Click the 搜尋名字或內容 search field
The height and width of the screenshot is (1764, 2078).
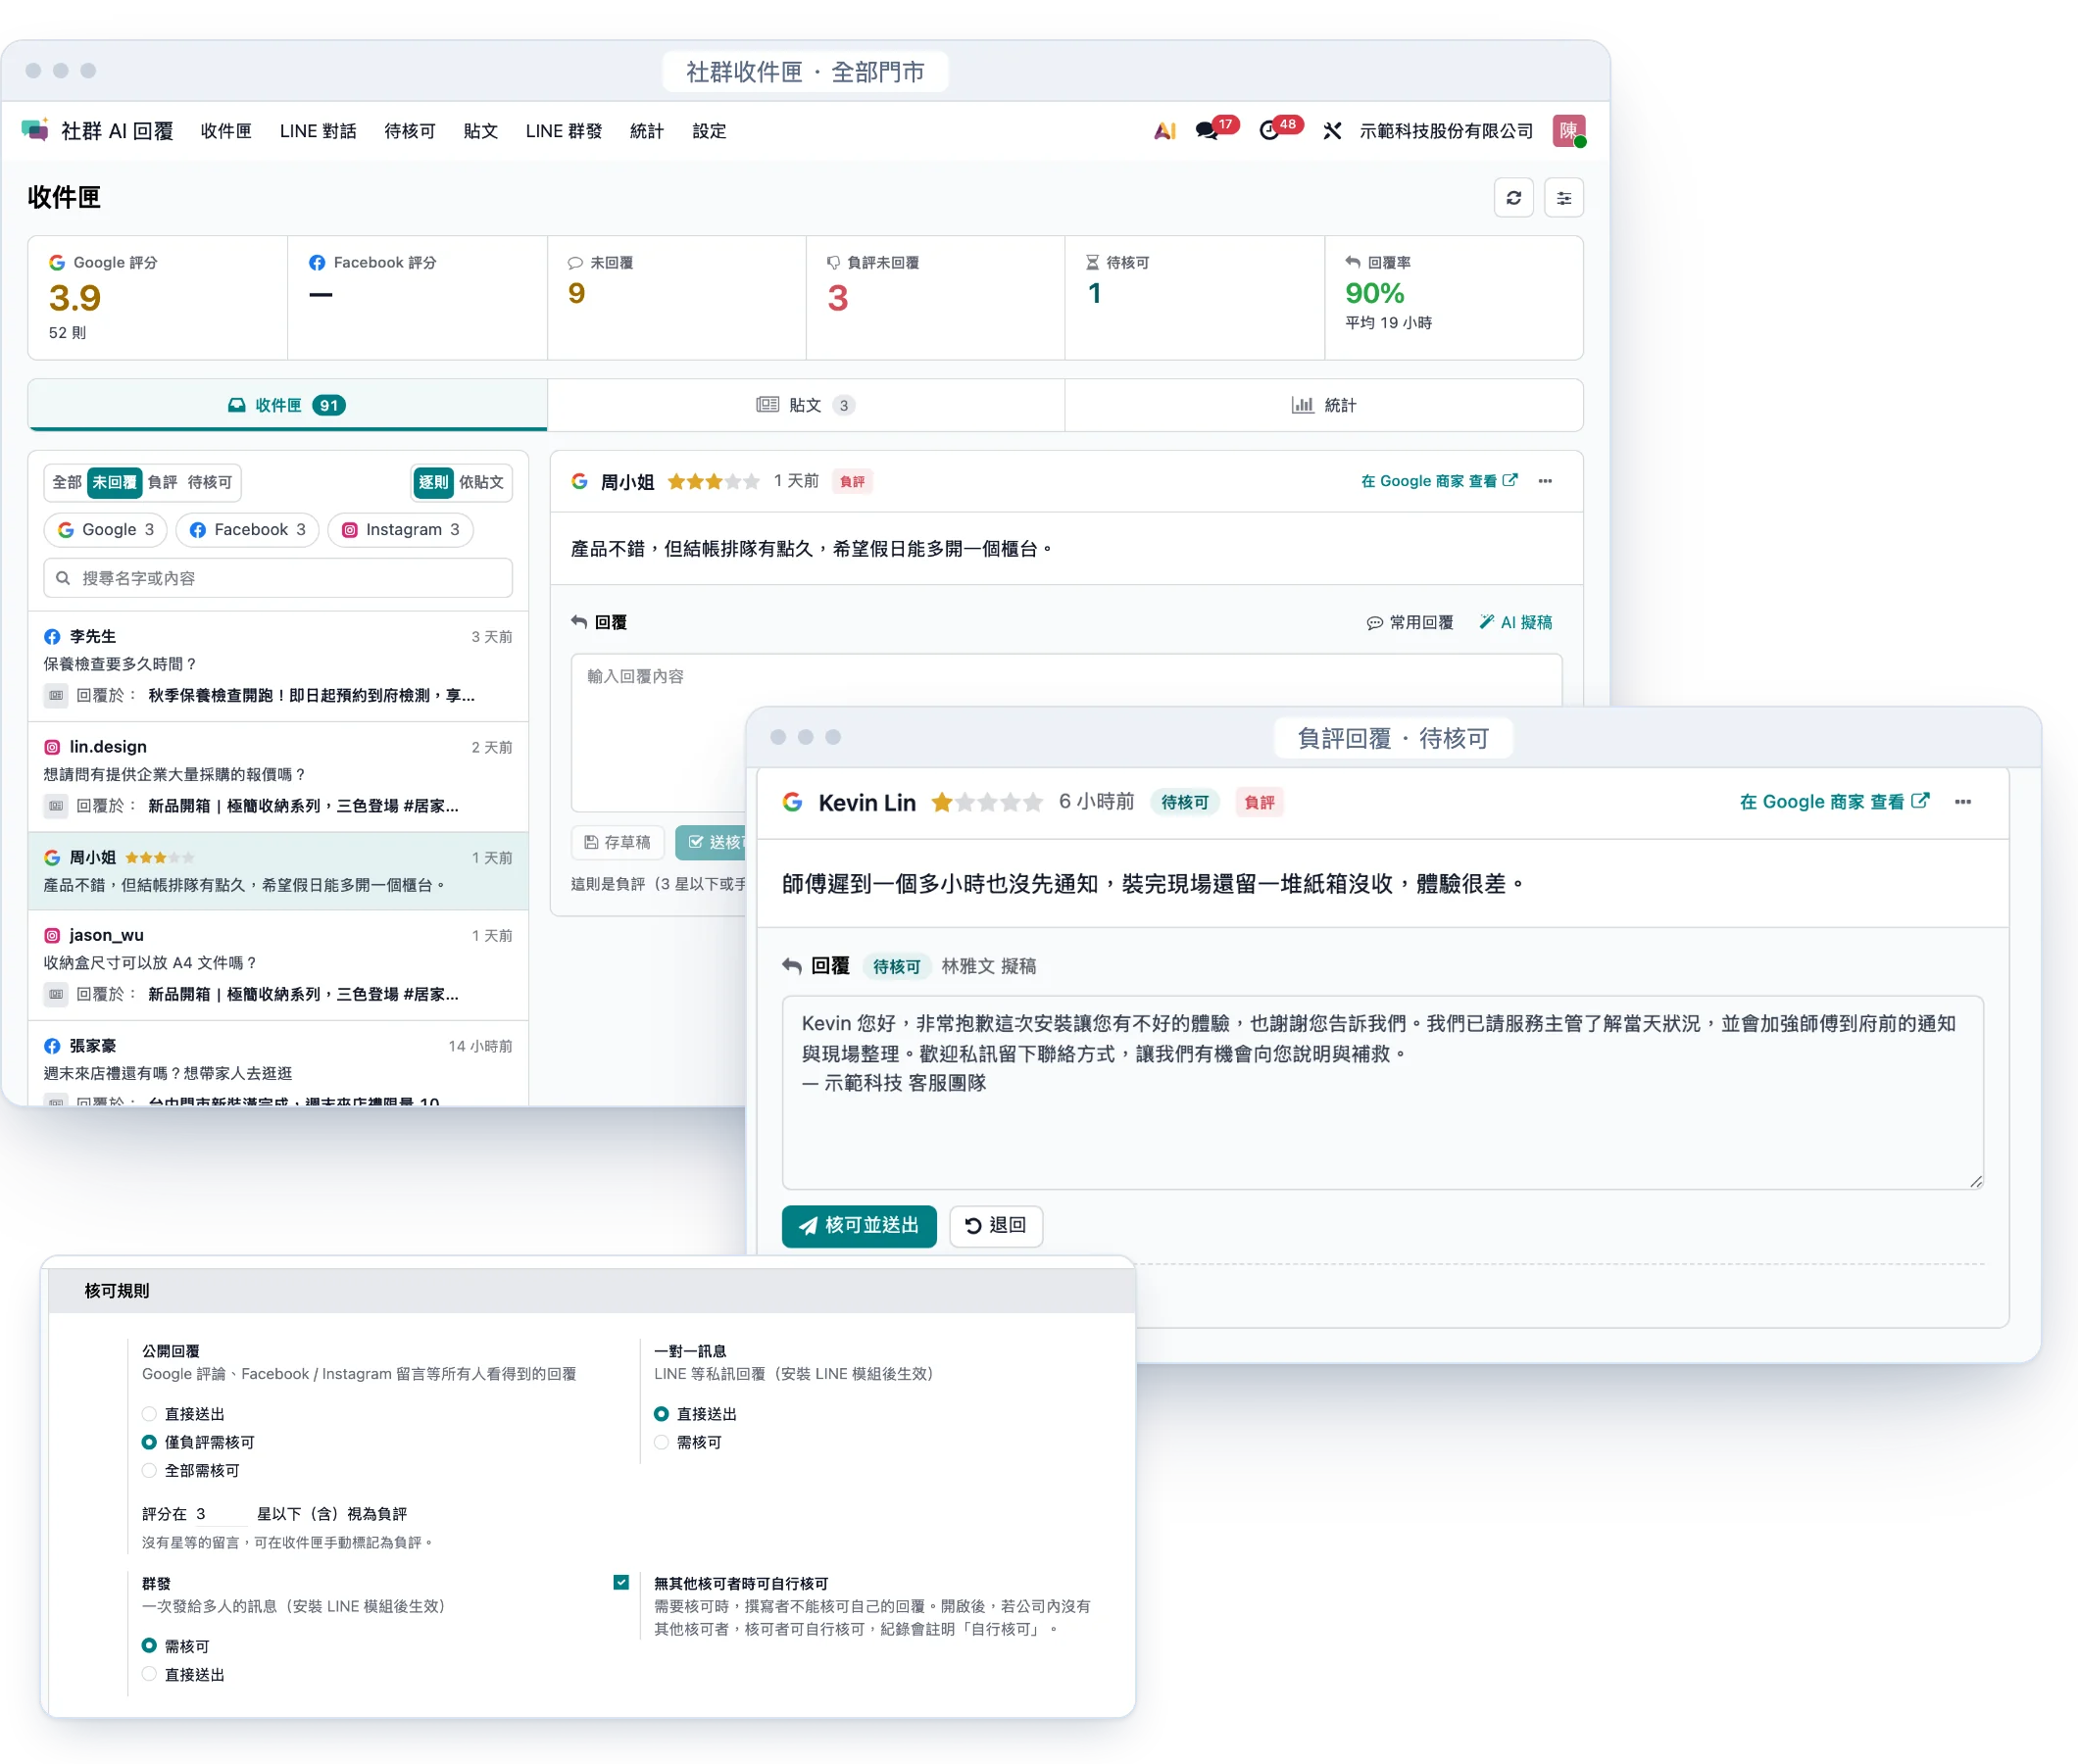pyautogui.click(x=278, y=578)
